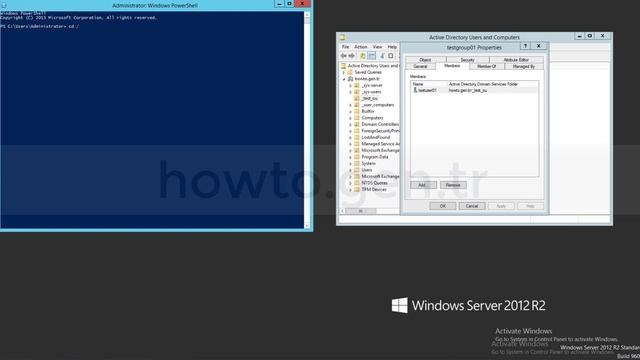Click the Forward arrow in AD toolbar
The height and width of the screenshot is (360, 640).
(351, 56)
